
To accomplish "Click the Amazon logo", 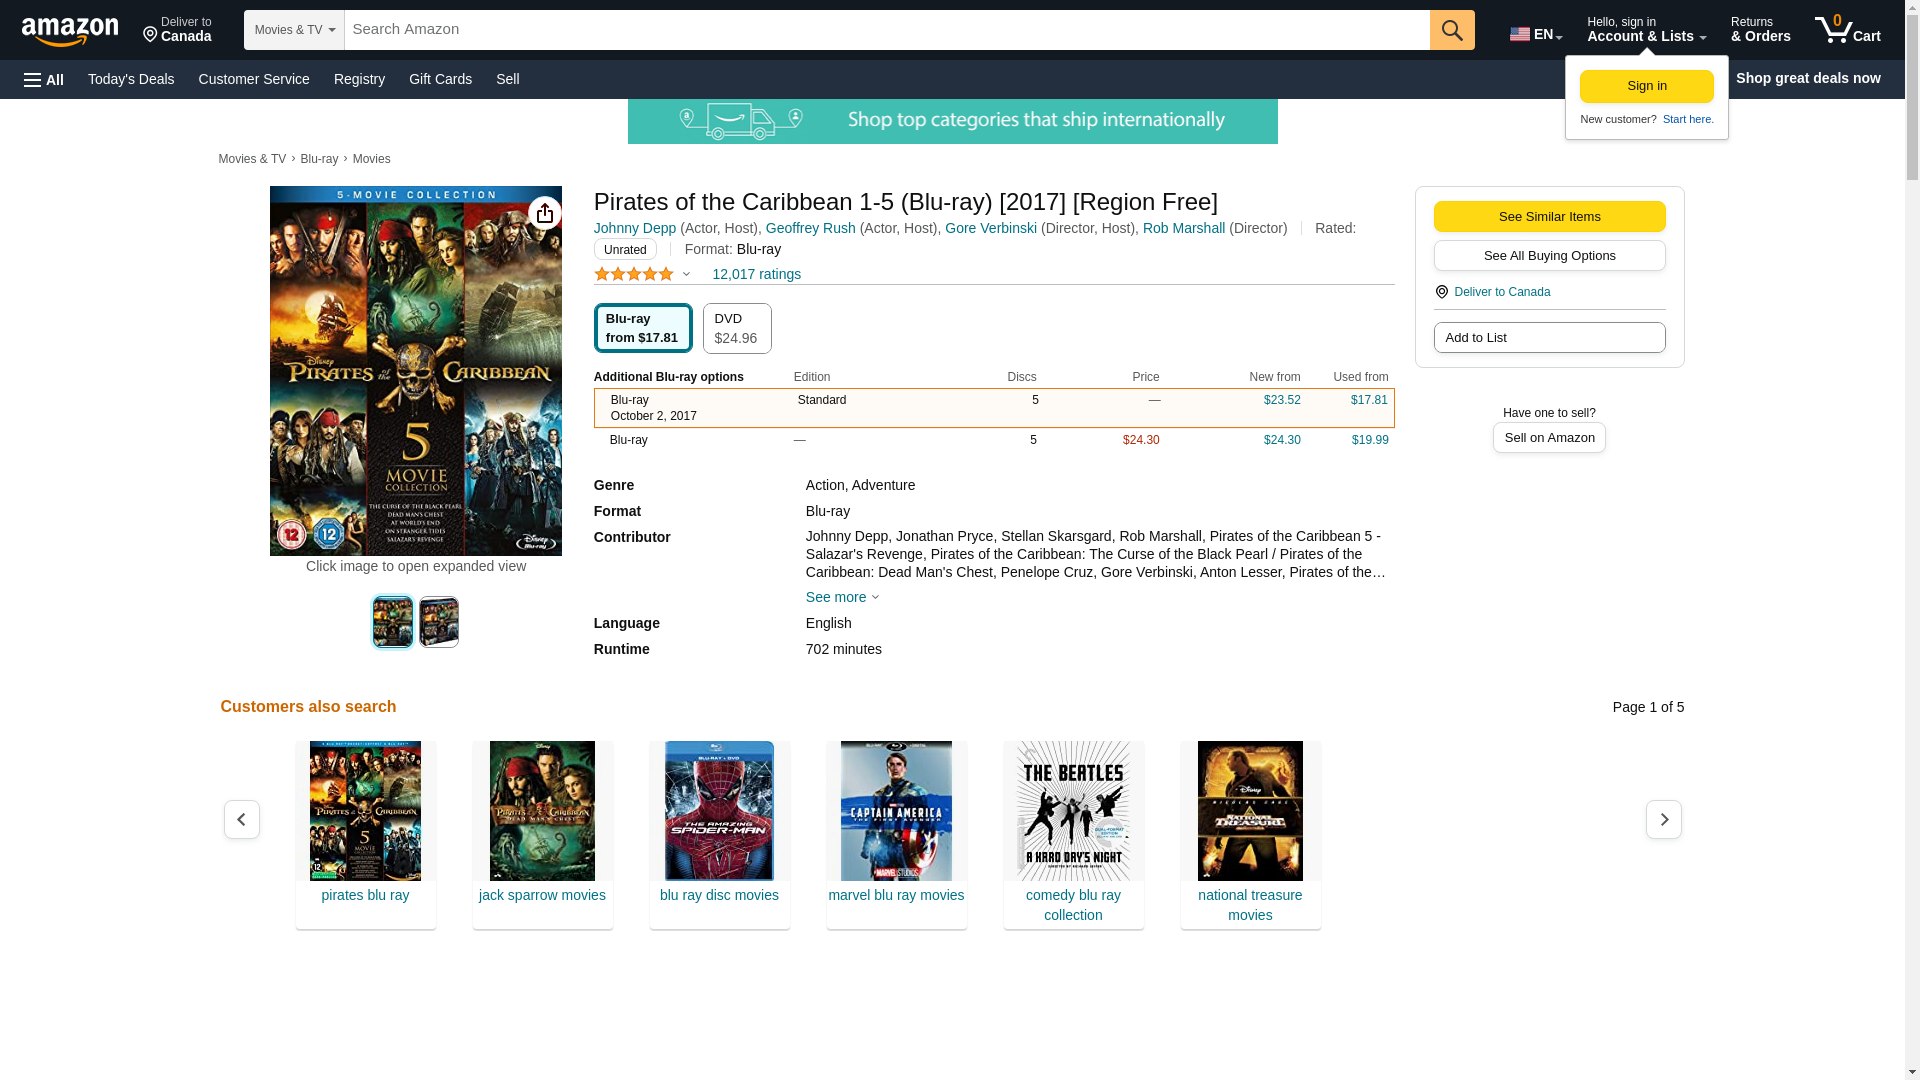I will coord(70,31).
